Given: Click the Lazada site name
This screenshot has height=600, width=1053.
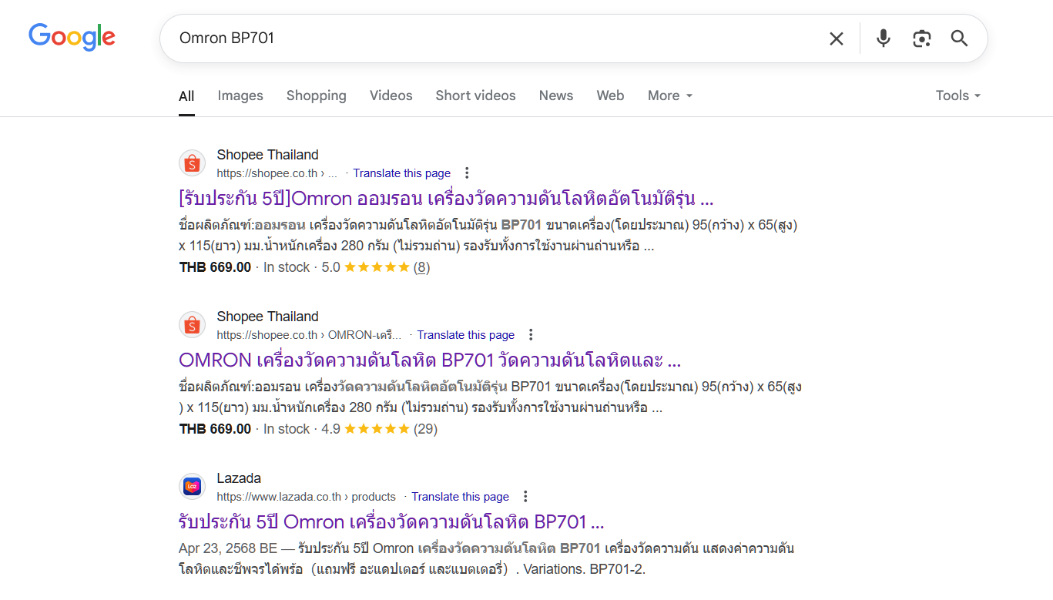Looking at the screenshot, I should pos(238,478).
